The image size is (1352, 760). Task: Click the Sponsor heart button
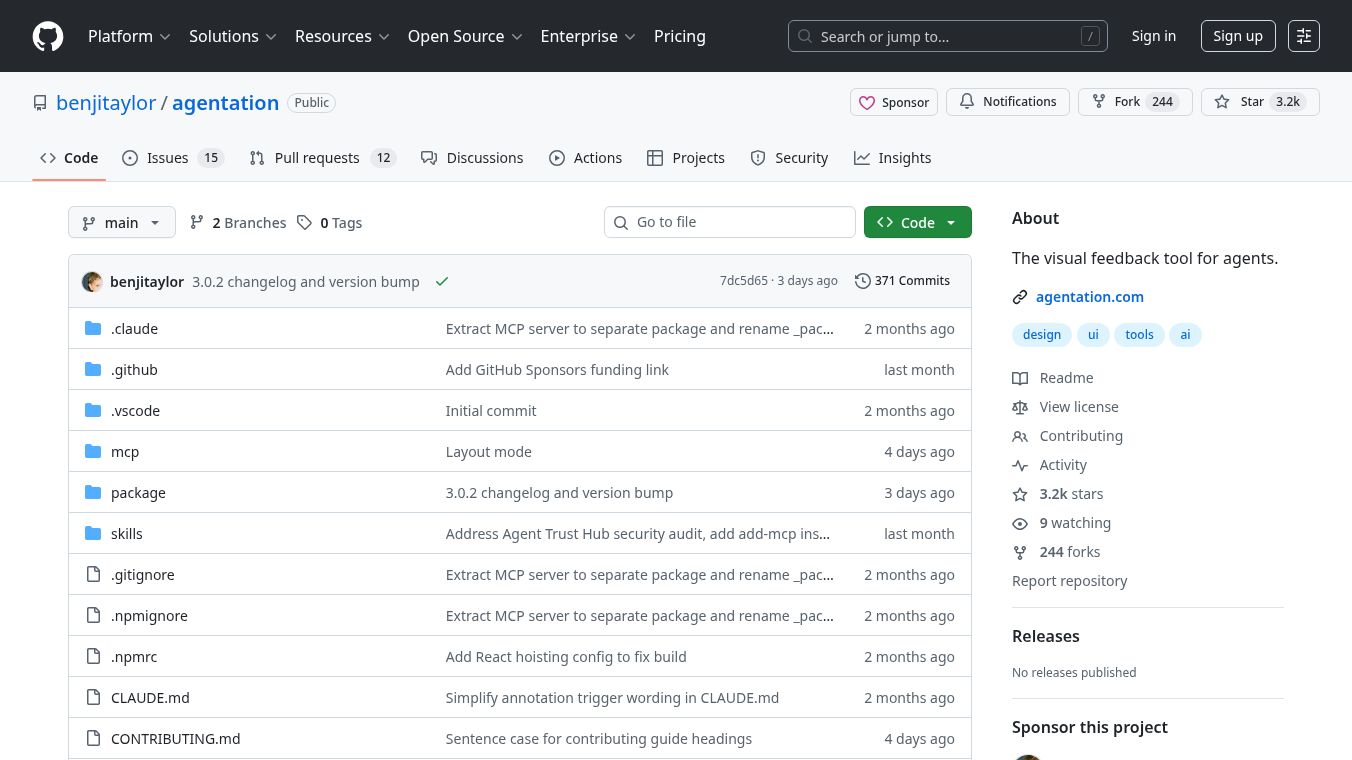click(894, 102)
